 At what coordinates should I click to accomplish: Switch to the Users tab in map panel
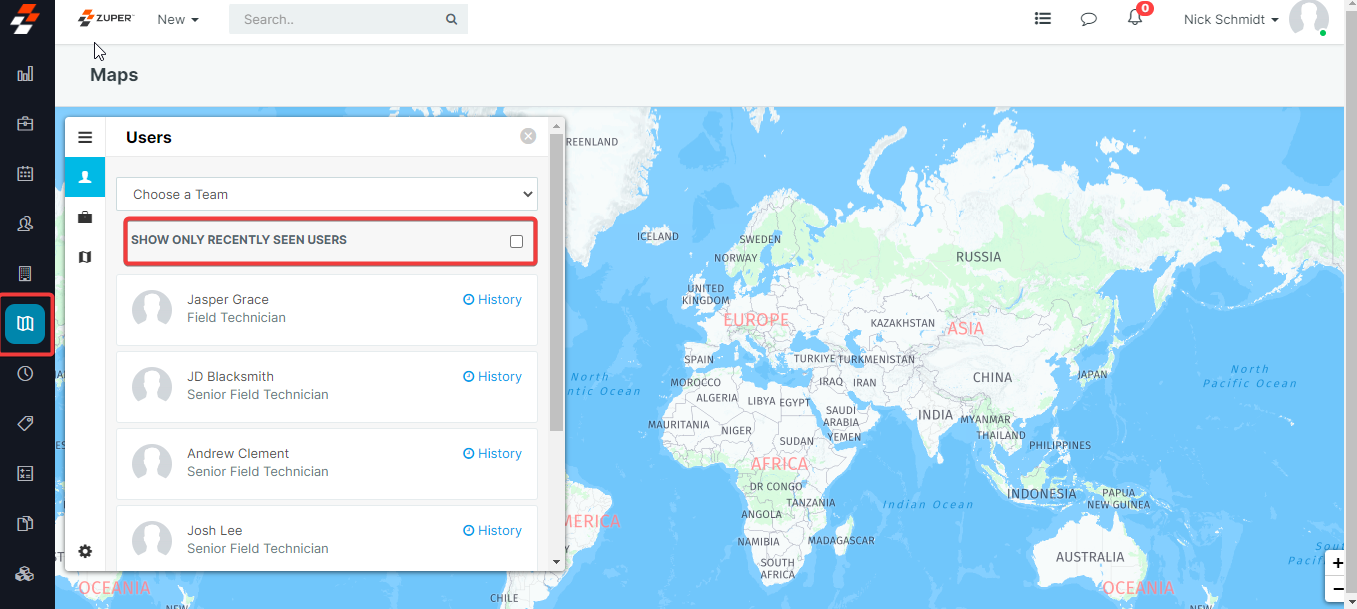pyautogui.click(x=85, y=177)
